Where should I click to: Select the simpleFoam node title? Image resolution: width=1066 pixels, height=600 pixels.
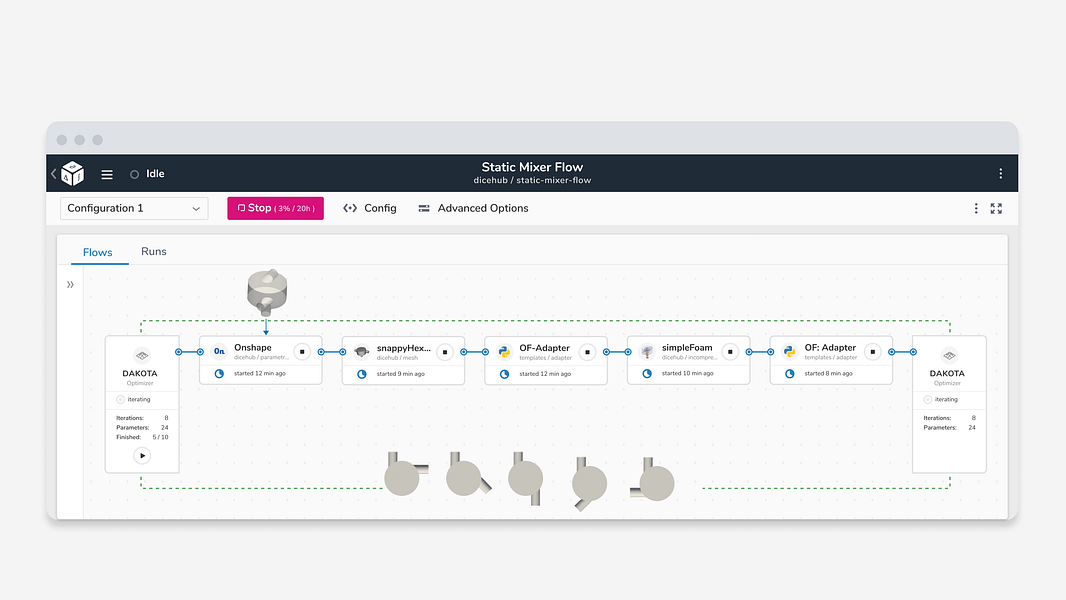687,347
